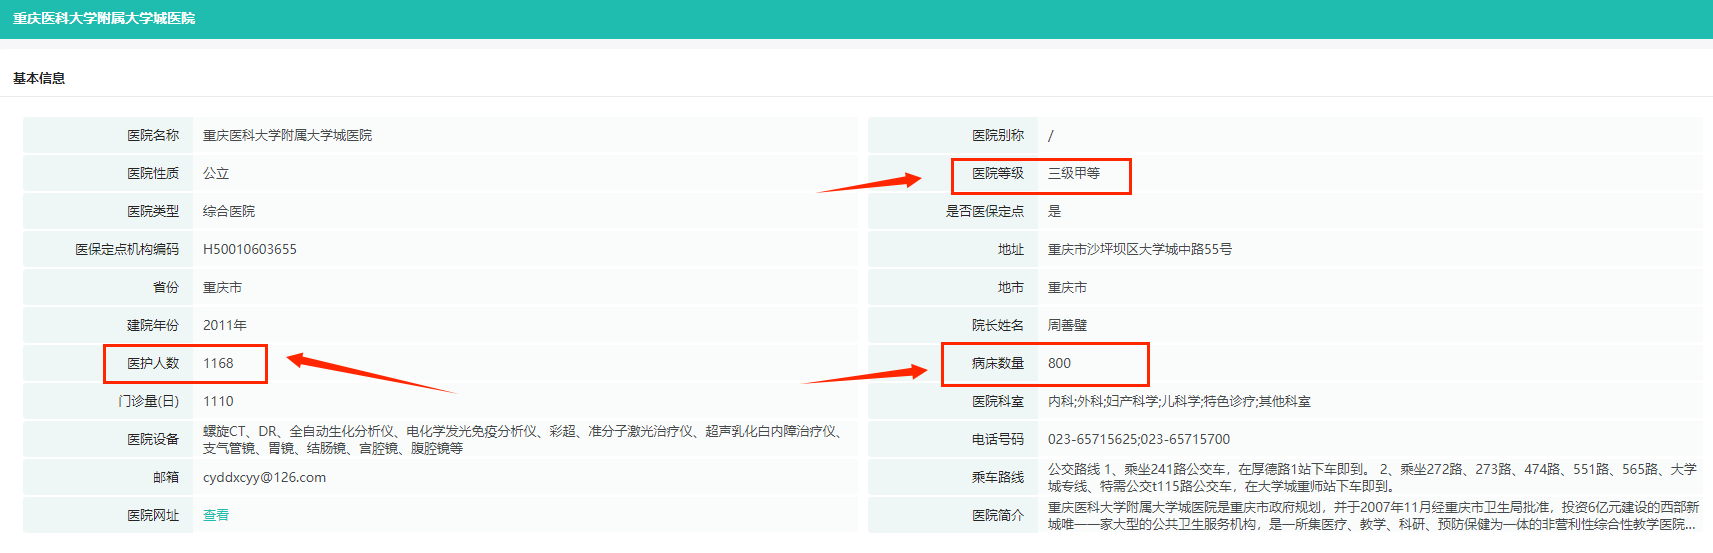Select the bus route text 公交路线 1

coord(1372,477)
